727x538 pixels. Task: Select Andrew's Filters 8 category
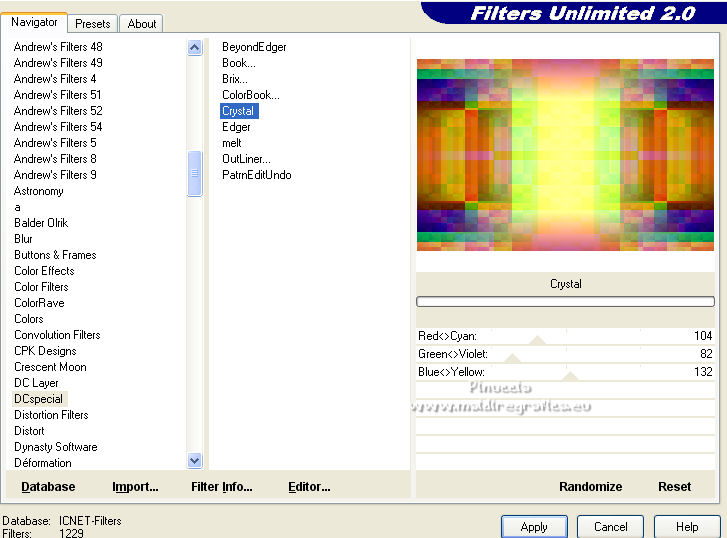55,159
